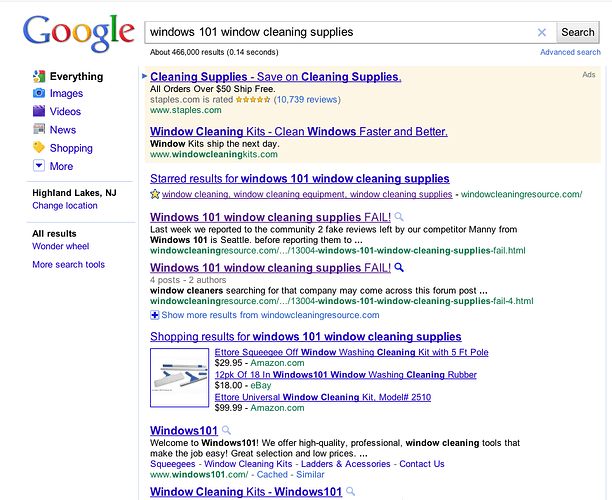This screenshot has height=500, width=612.
Task: Open 12pk Windows101 Rubber product
Action: 345,375
